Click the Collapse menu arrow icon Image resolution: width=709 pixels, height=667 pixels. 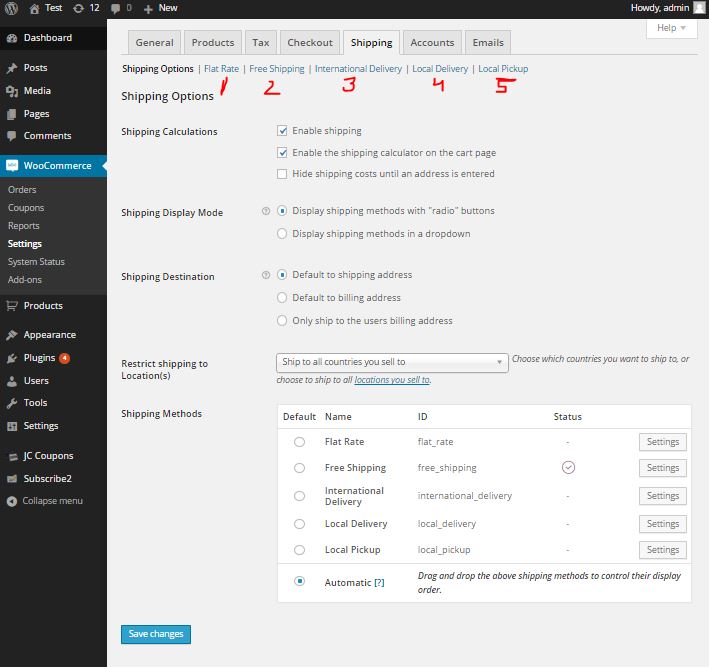11,500
